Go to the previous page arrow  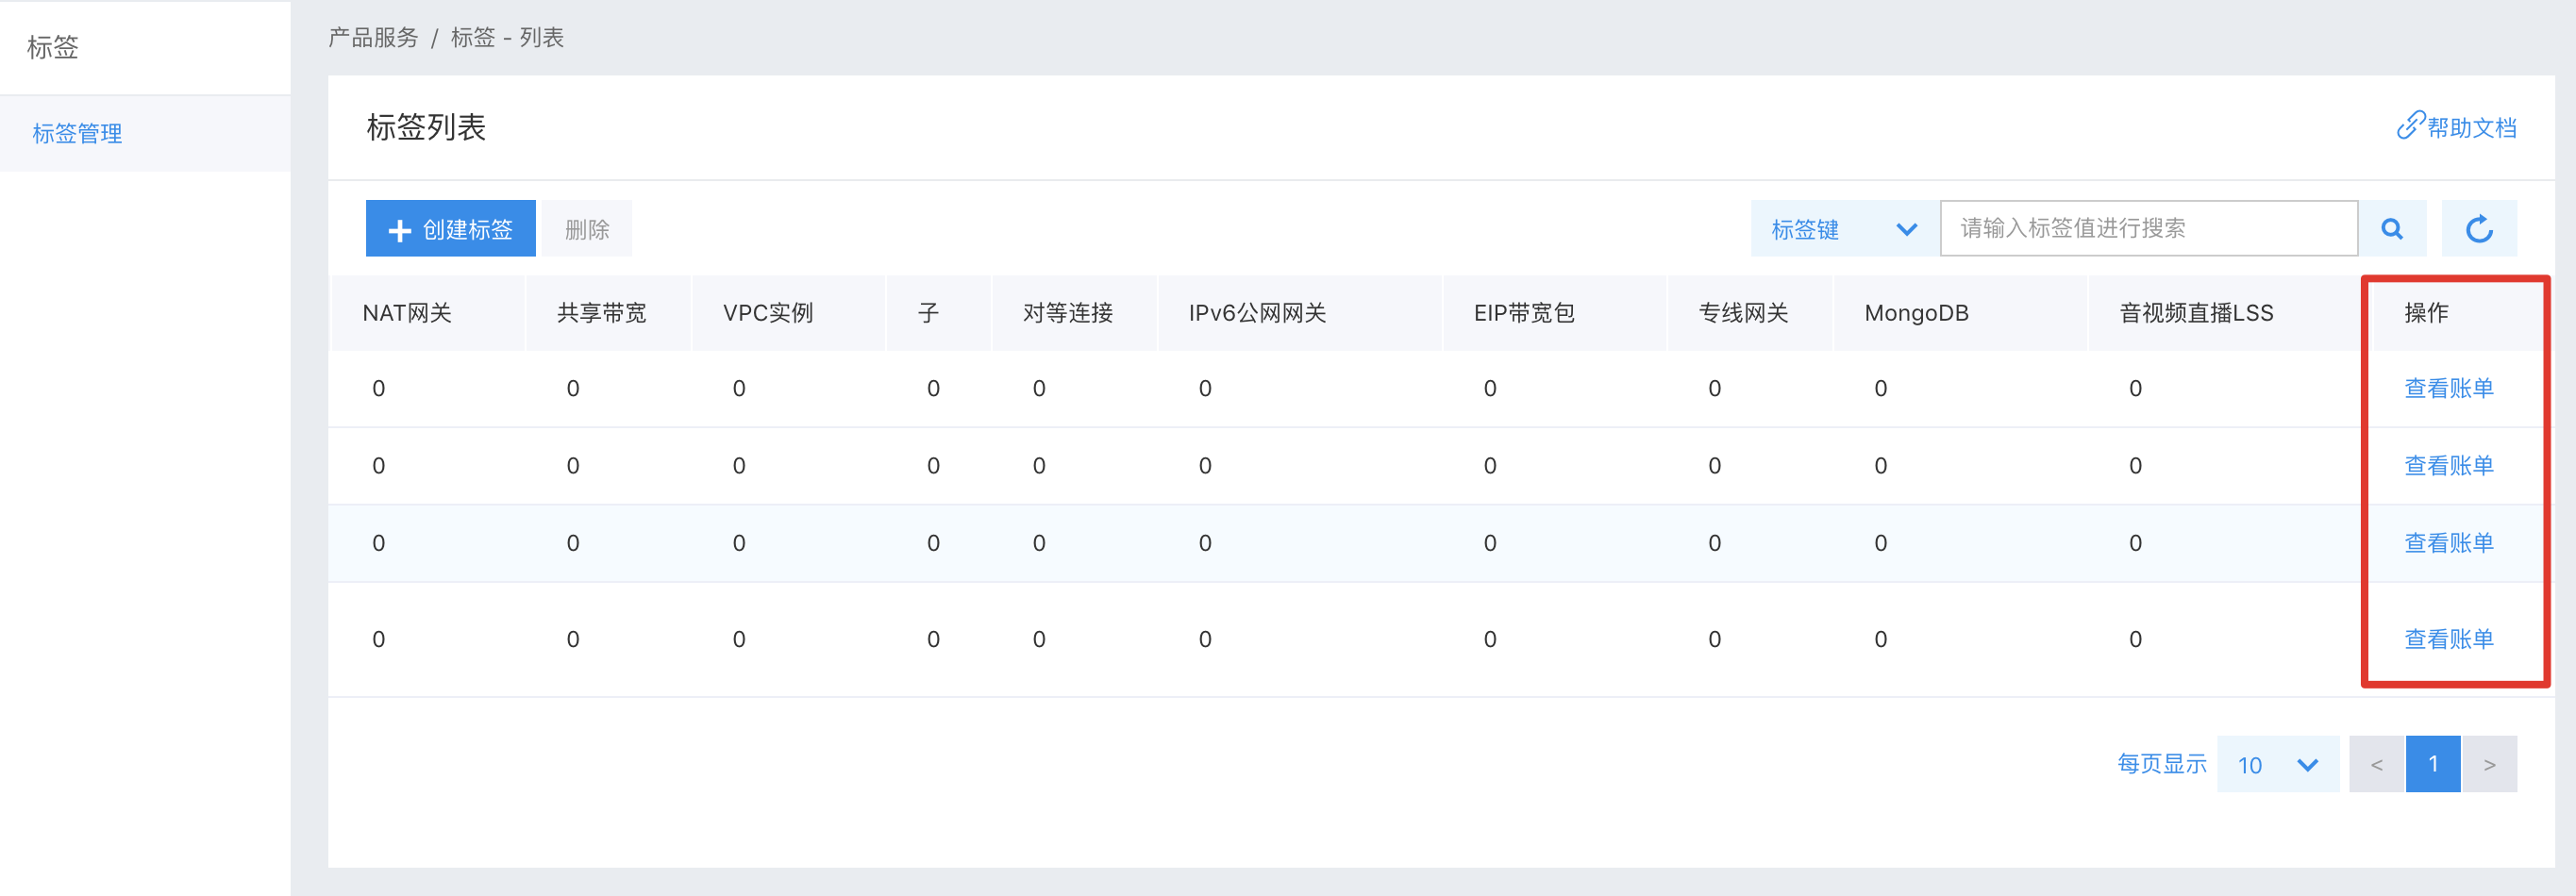pos(2377,764)
